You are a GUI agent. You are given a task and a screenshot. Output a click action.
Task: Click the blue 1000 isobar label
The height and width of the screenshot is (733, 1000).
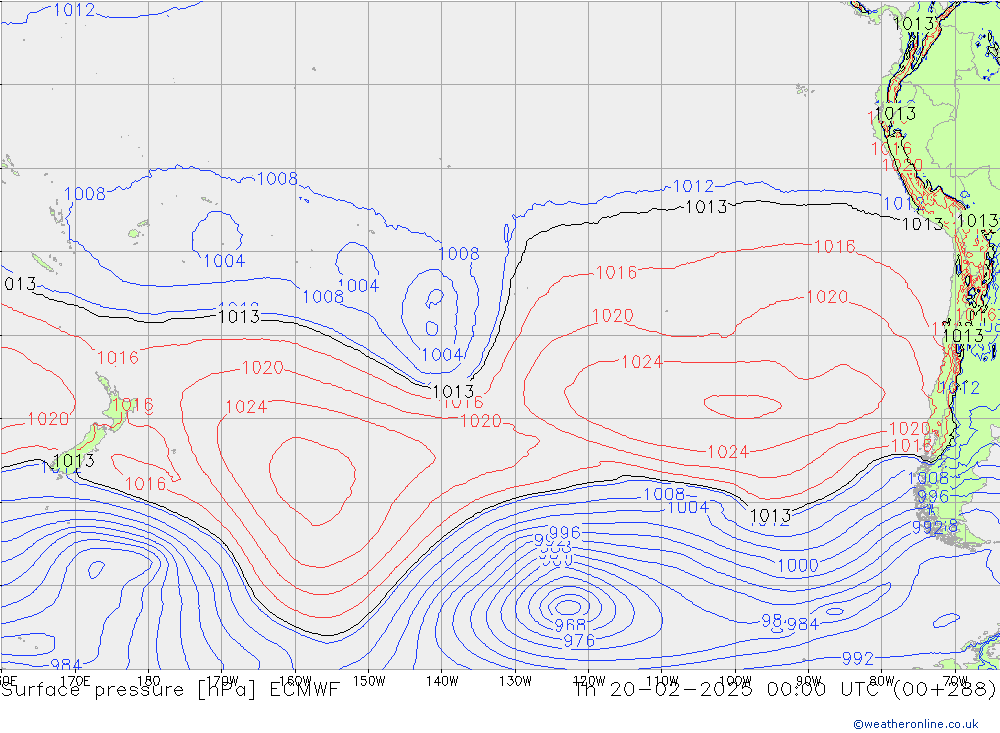pyautogui.click(x=798, y=565)
